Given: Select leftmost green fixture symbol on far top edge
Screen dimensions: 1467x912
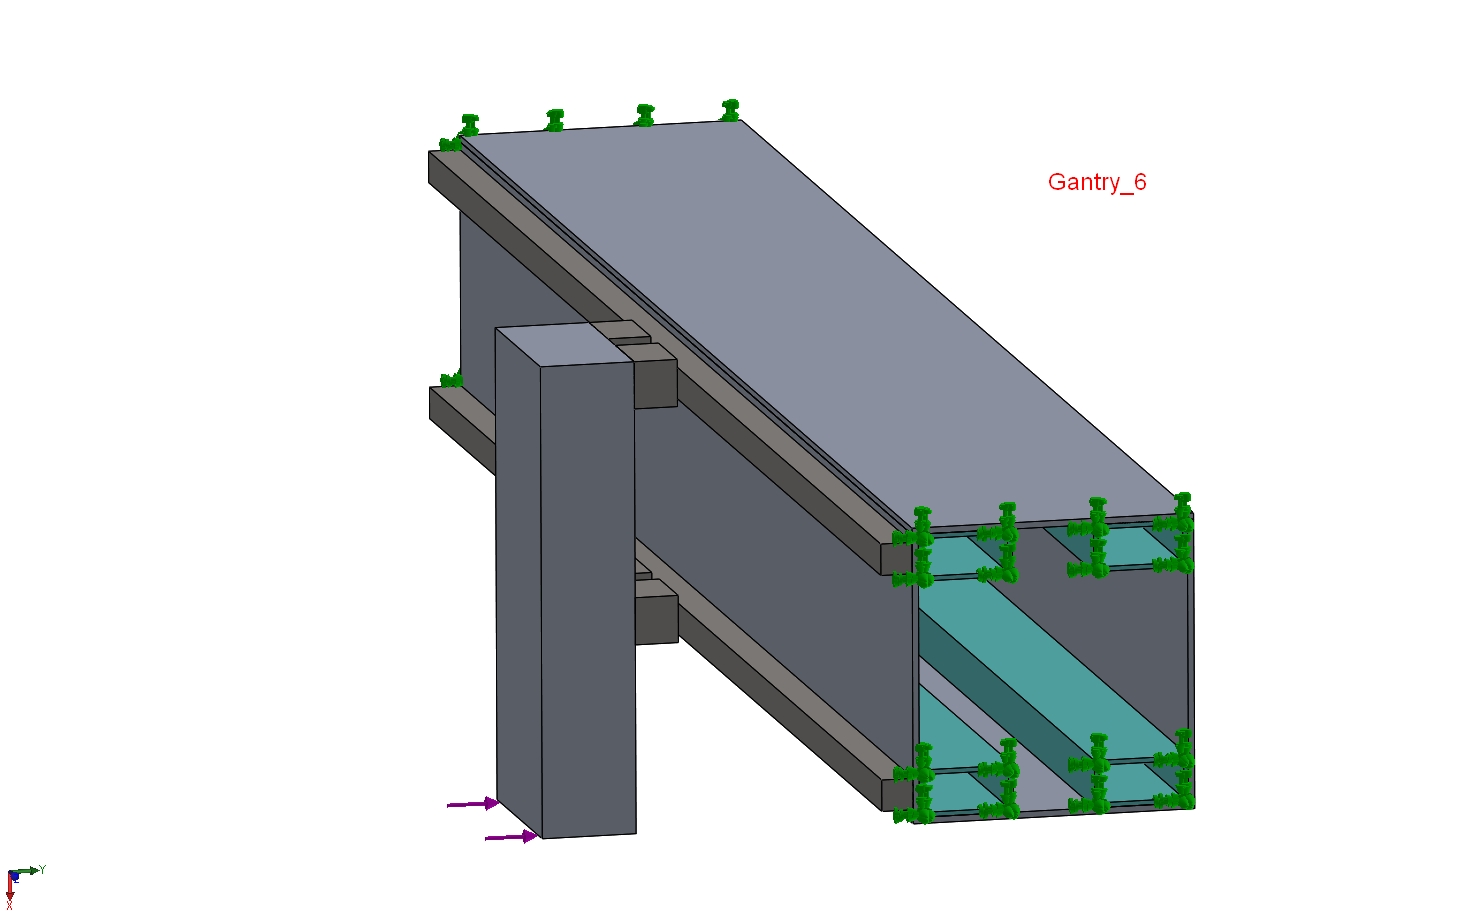Looking at the screenshot, I should click(468, 126).
